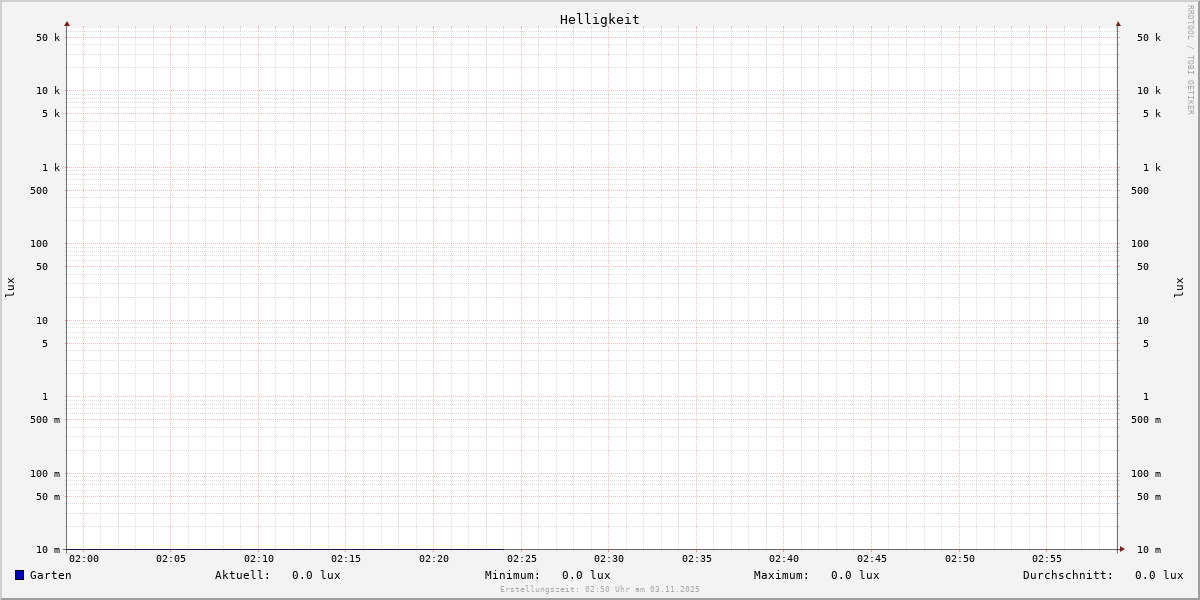Viewport: 1200px width, 600px height.
Task: Click the arrow atop the left y-axis
Action: tap(67, 23)
